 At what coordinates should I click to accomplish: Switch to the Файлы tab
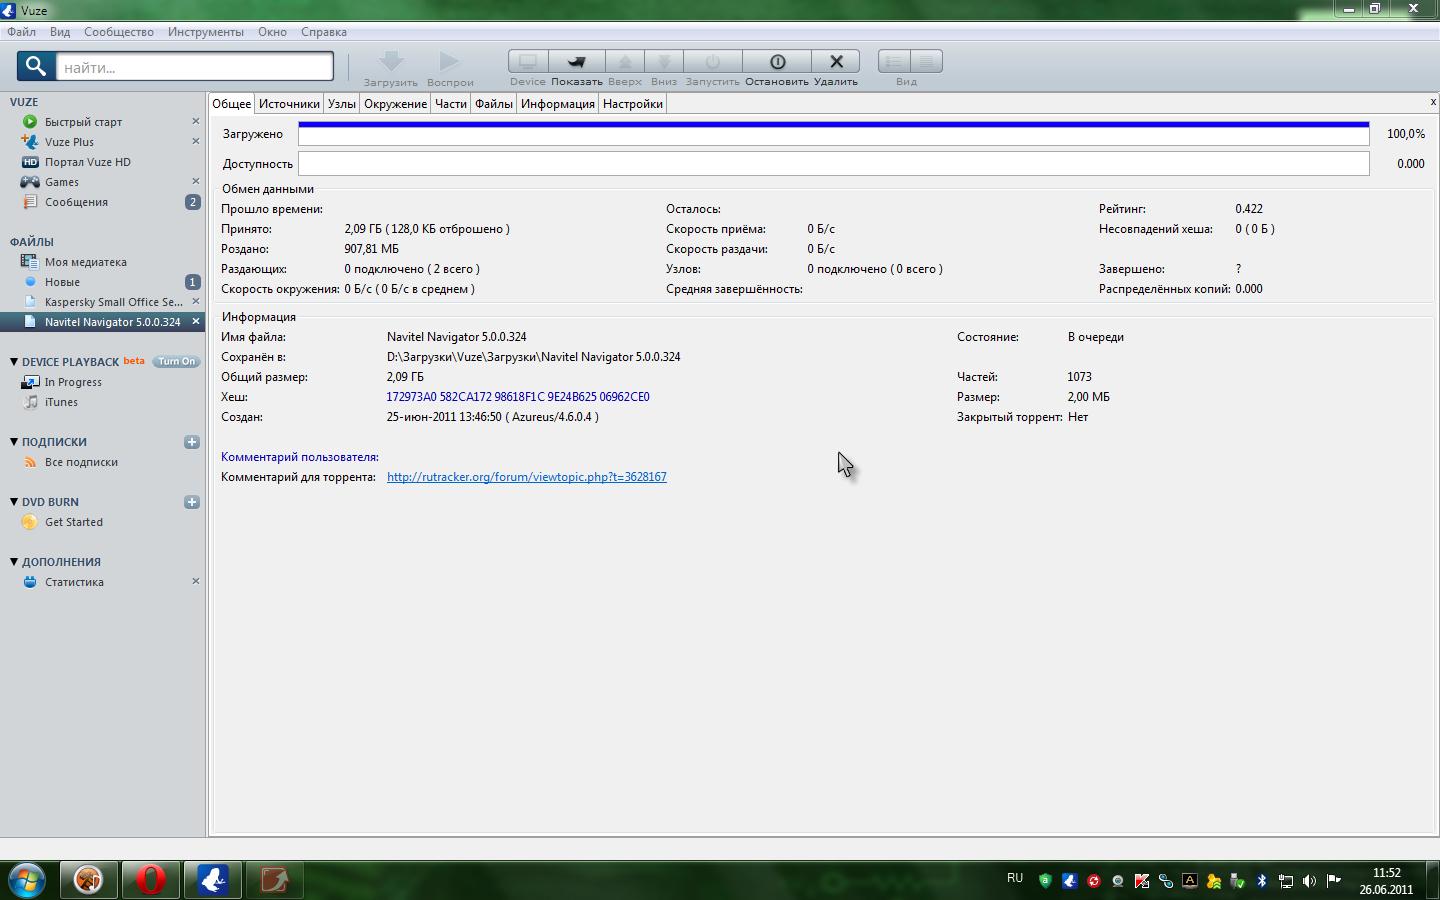(x=494, y=104)
